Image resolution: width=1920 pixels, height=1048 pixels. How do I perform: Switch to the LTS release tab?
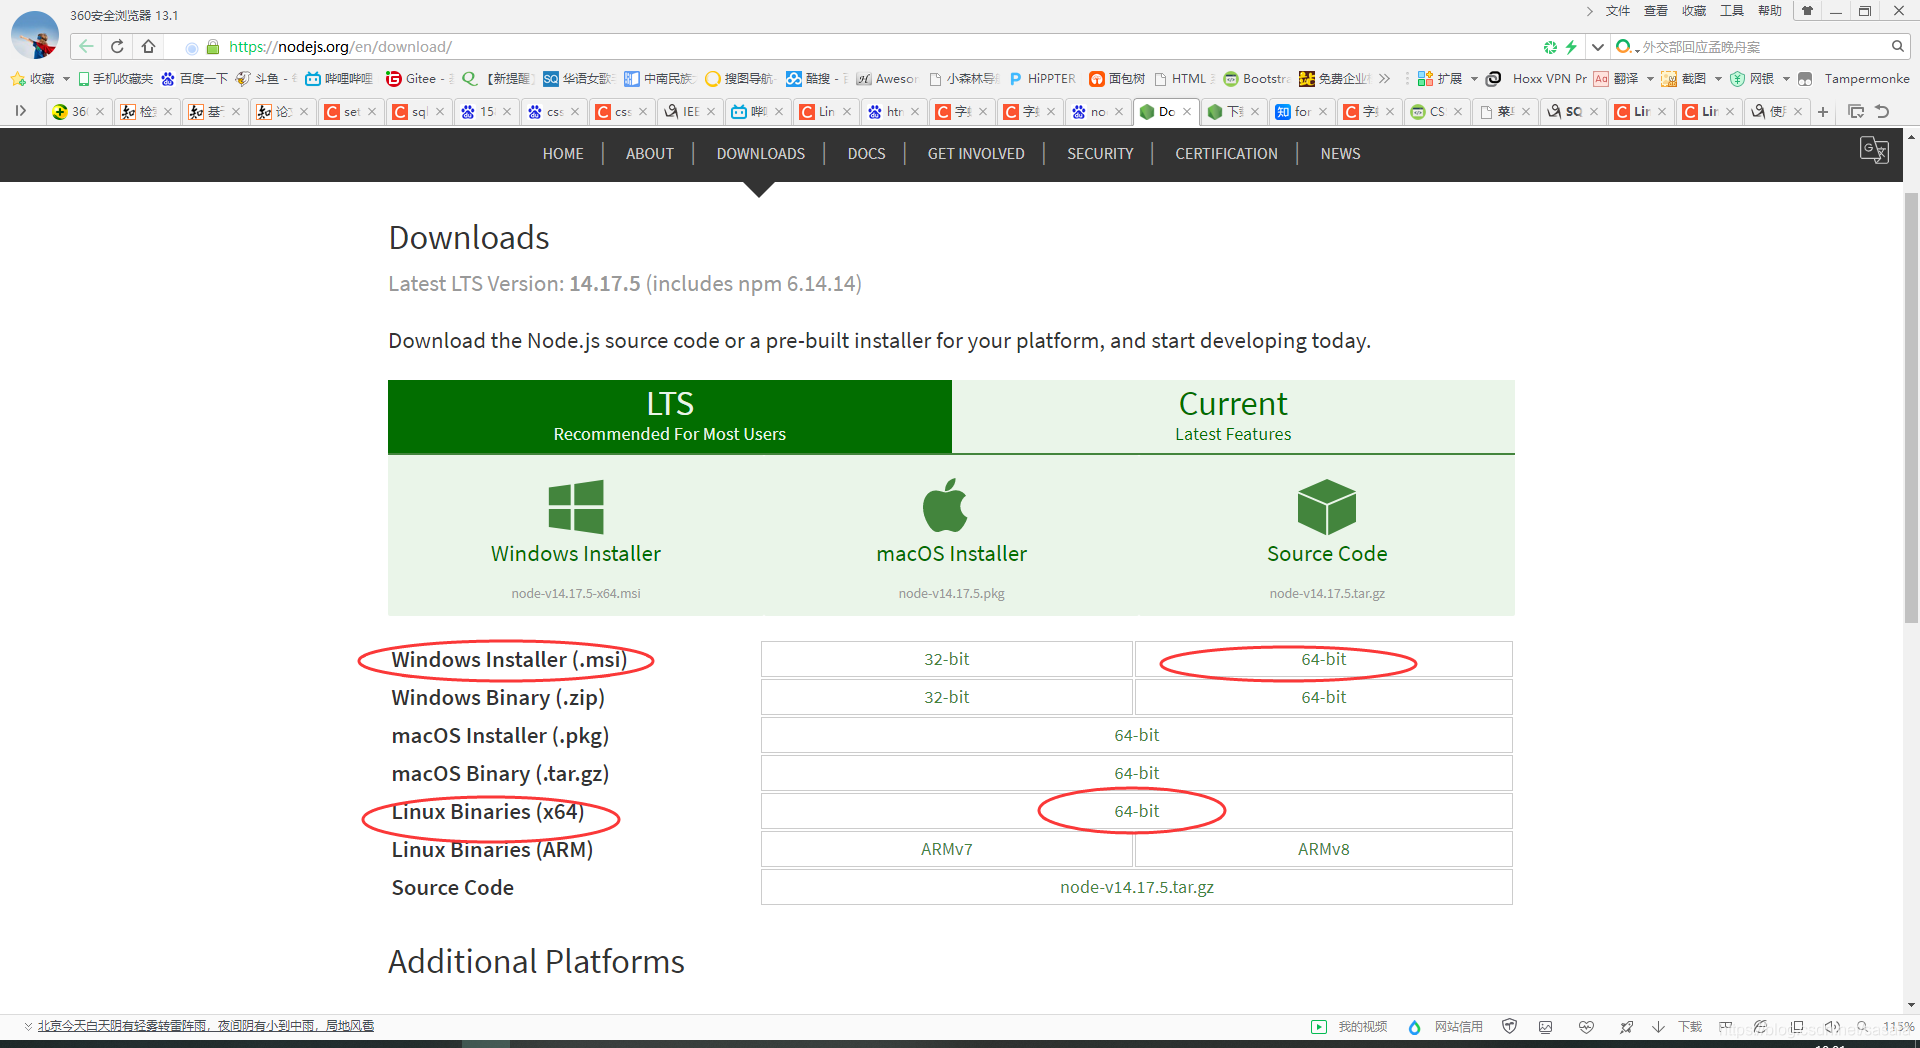(x=670, y=416)
